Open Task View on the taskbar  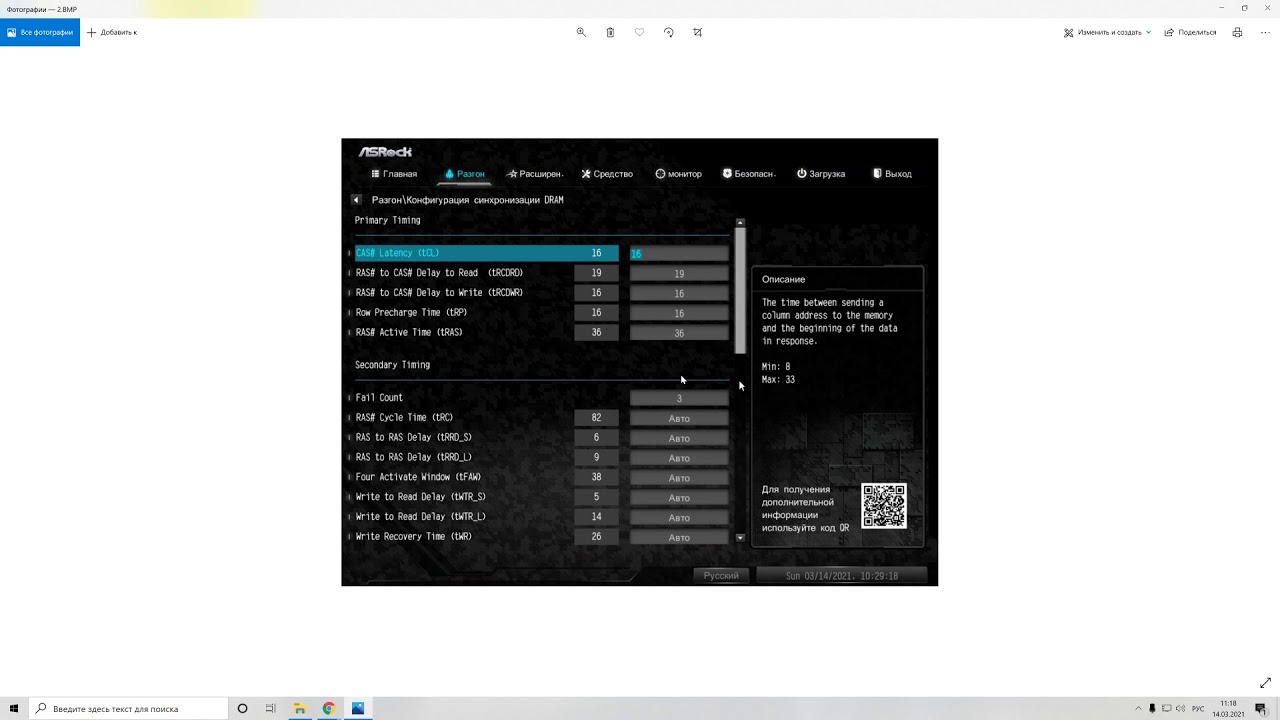coord(270,708)
